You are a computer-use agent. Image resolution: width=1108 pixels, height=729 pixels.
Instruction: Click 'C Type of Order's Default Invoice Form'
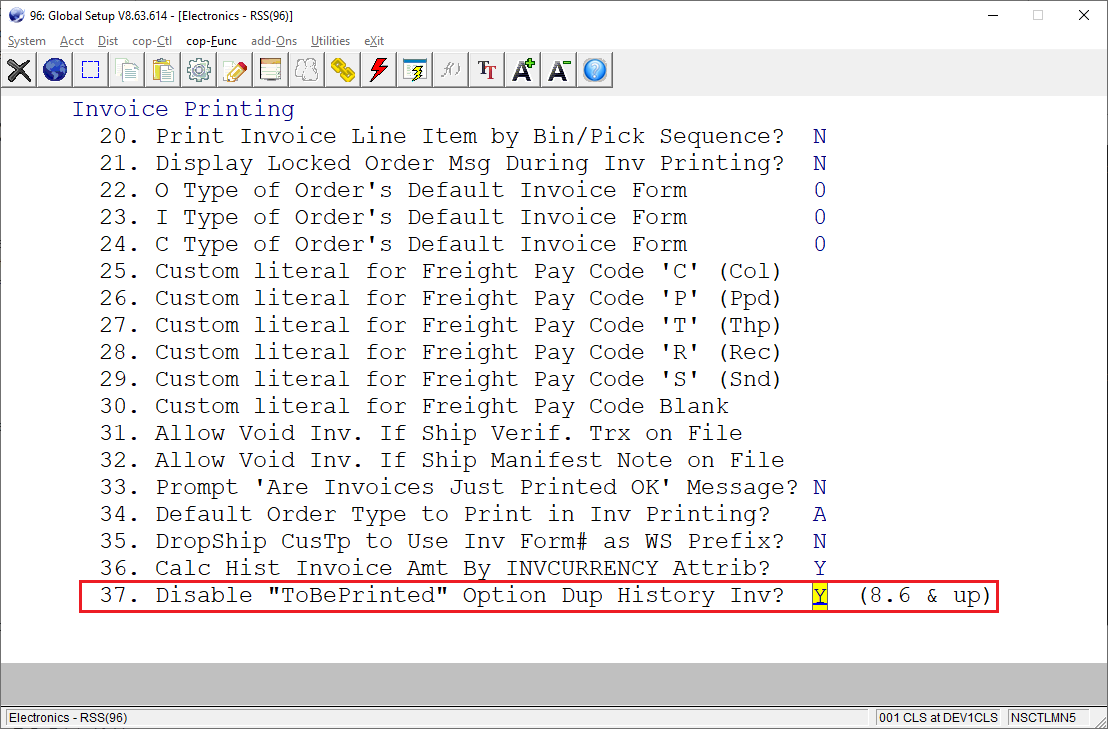(421, 244)
